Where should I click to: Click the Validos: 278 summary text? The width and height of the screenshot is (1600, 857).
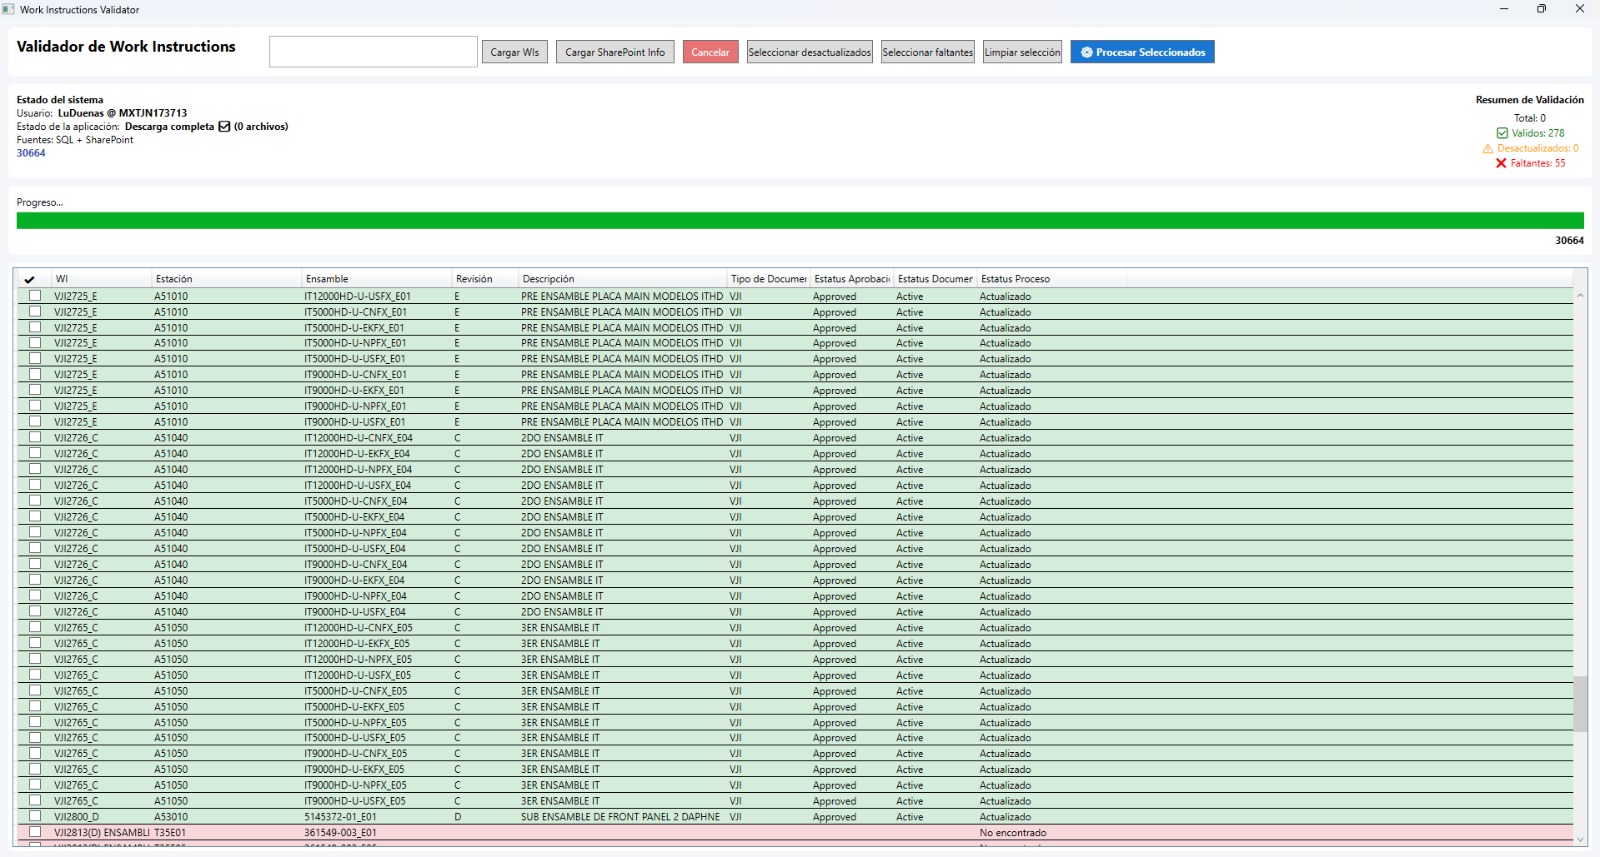tap(1538, 133)
